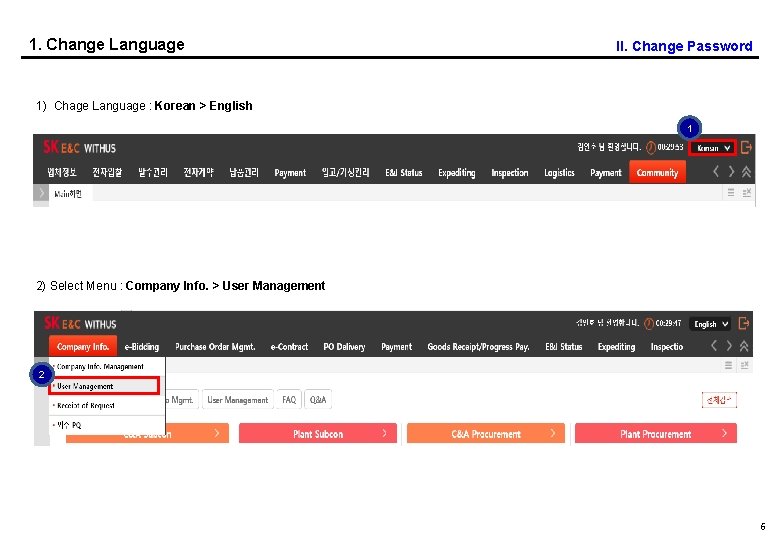Open the 납품관리 menu

244,173
